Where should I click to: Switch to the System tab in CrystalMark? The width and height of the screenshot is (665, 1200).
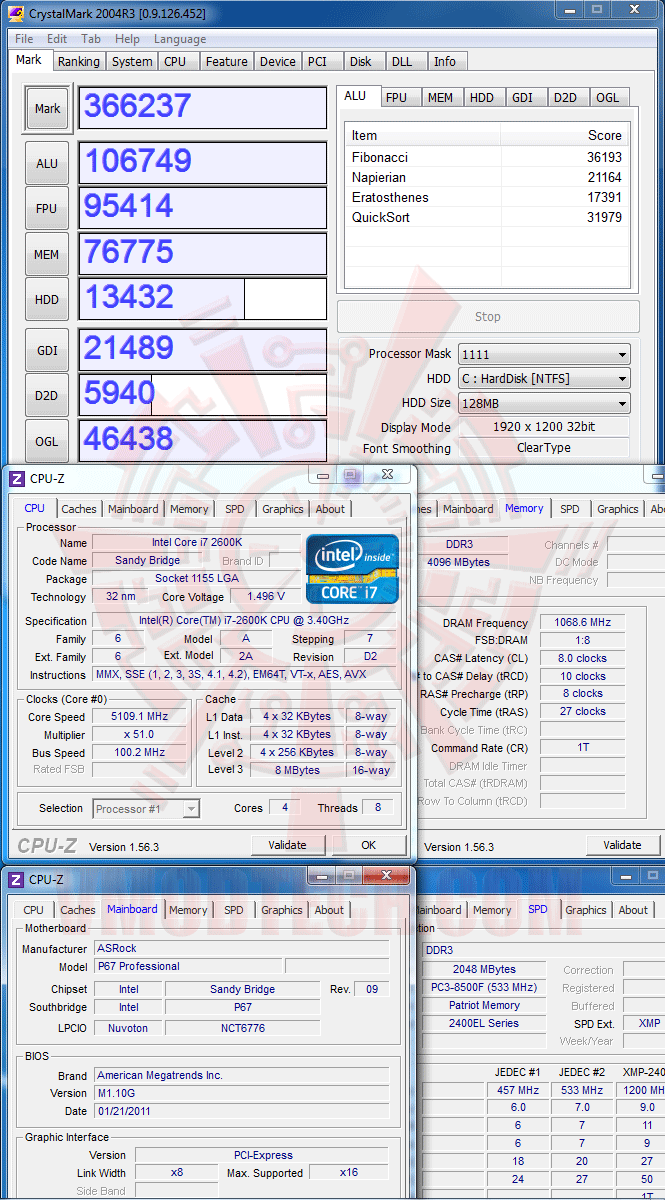[132, 61]
